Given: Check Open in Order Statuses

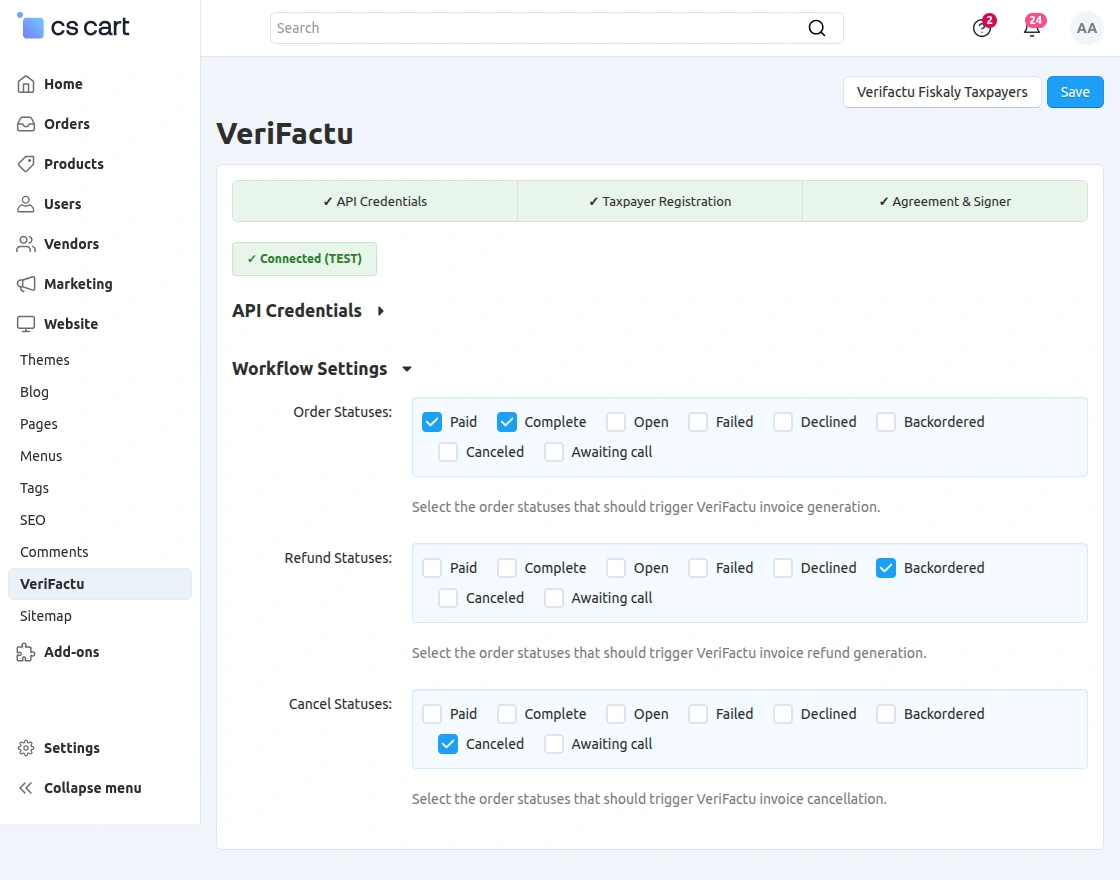Looking at the screenshot, I should (x=616, y=422).
